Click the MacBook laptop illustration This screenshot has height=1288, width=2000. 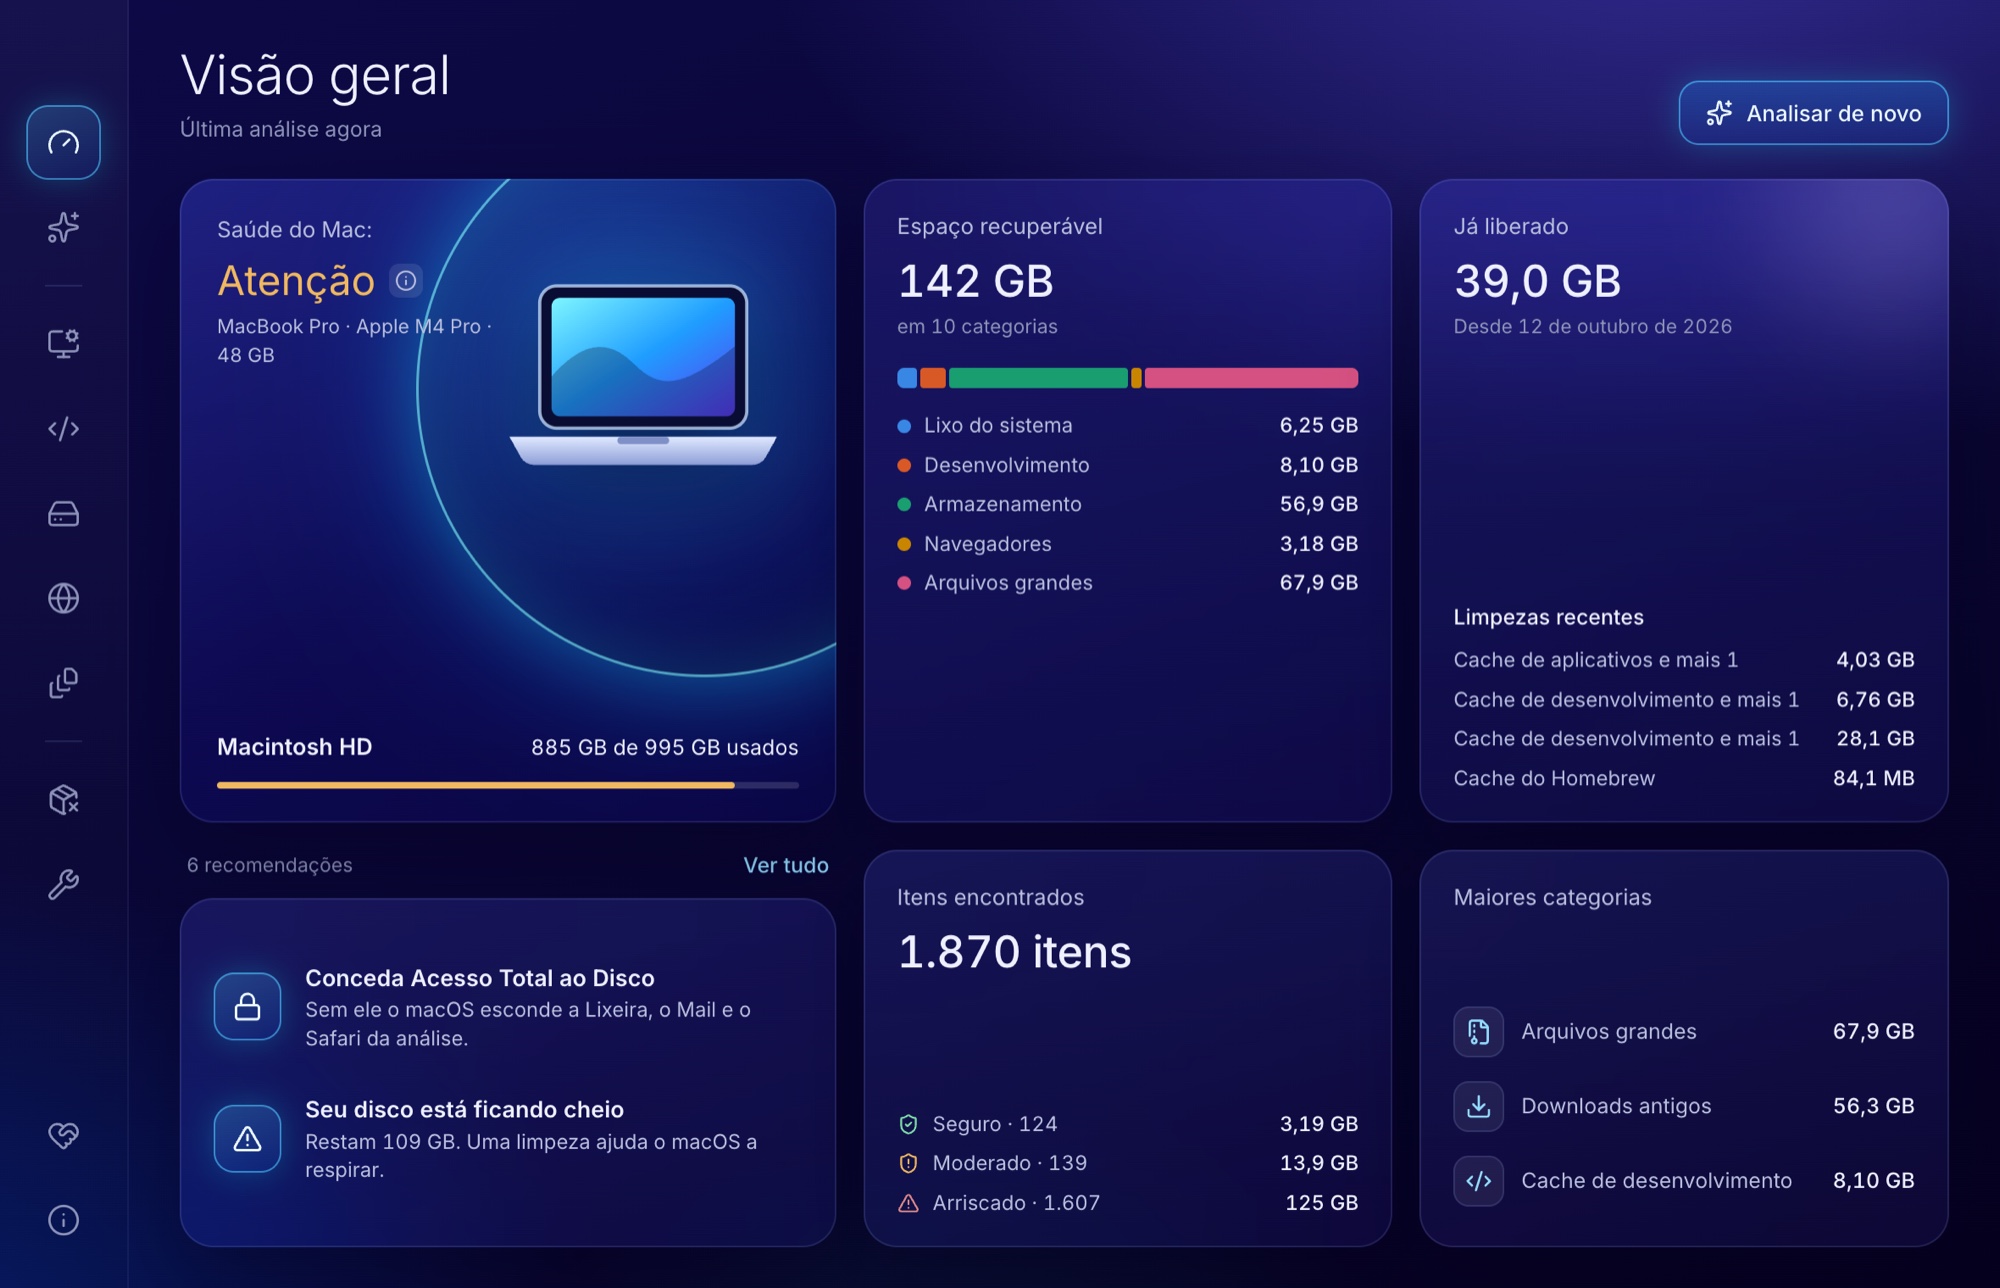click(x=643, y=375)
